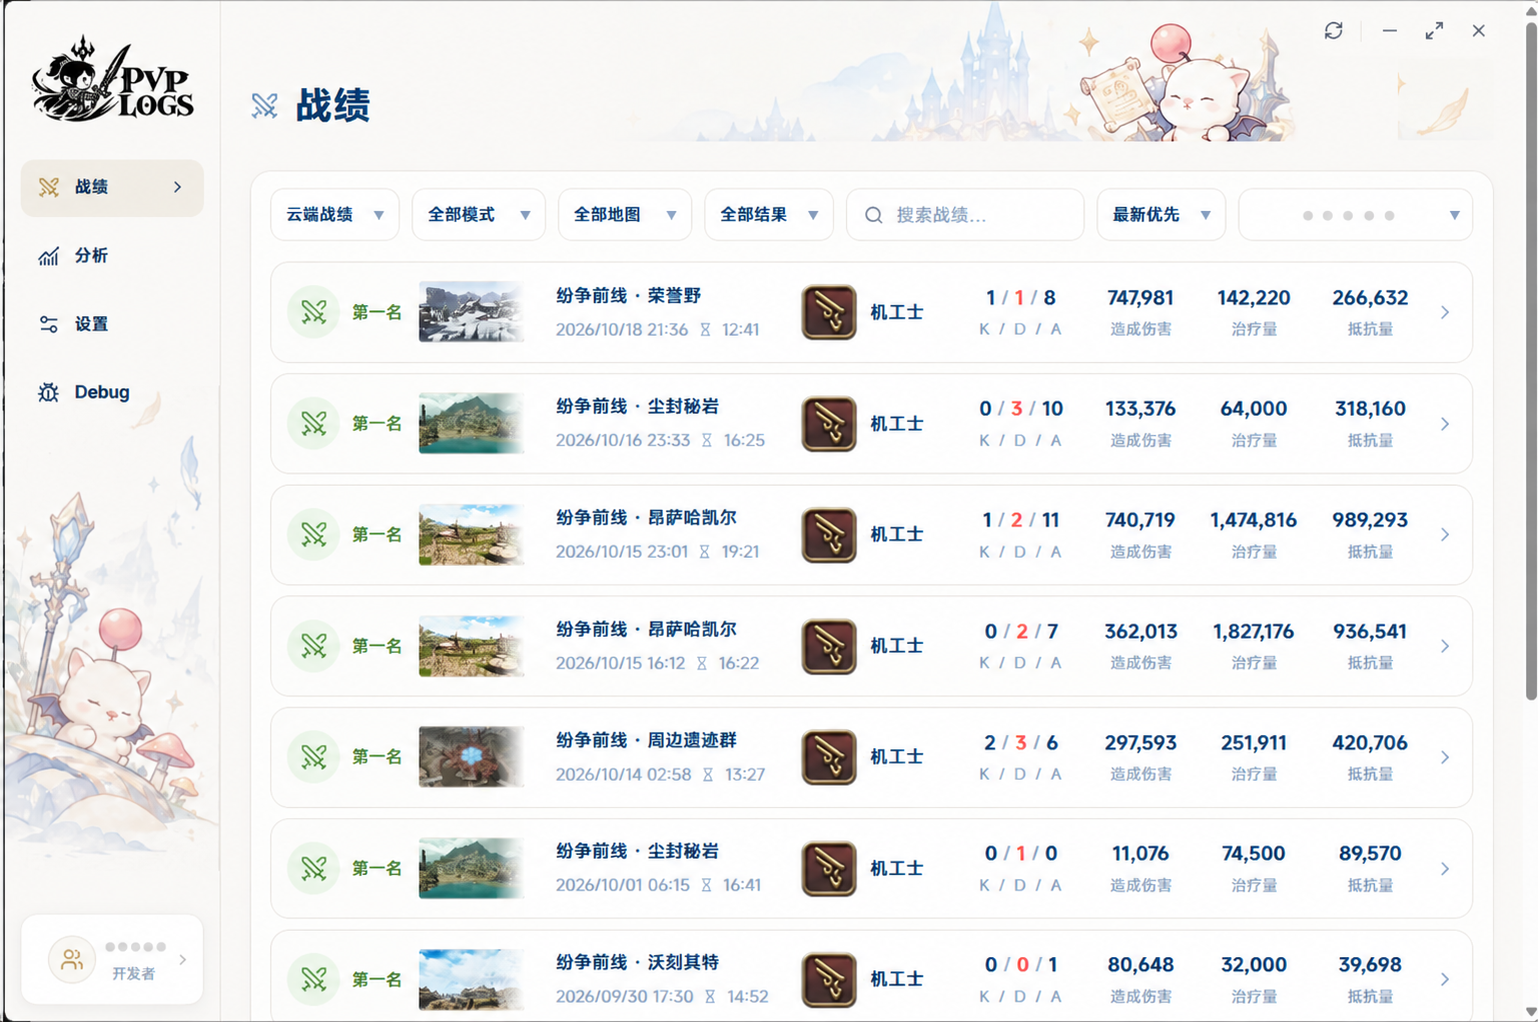Click the 分析 chart icon in sidebar
Image resolution: width=1538 pixels, height=1022 pixels.
48,256
